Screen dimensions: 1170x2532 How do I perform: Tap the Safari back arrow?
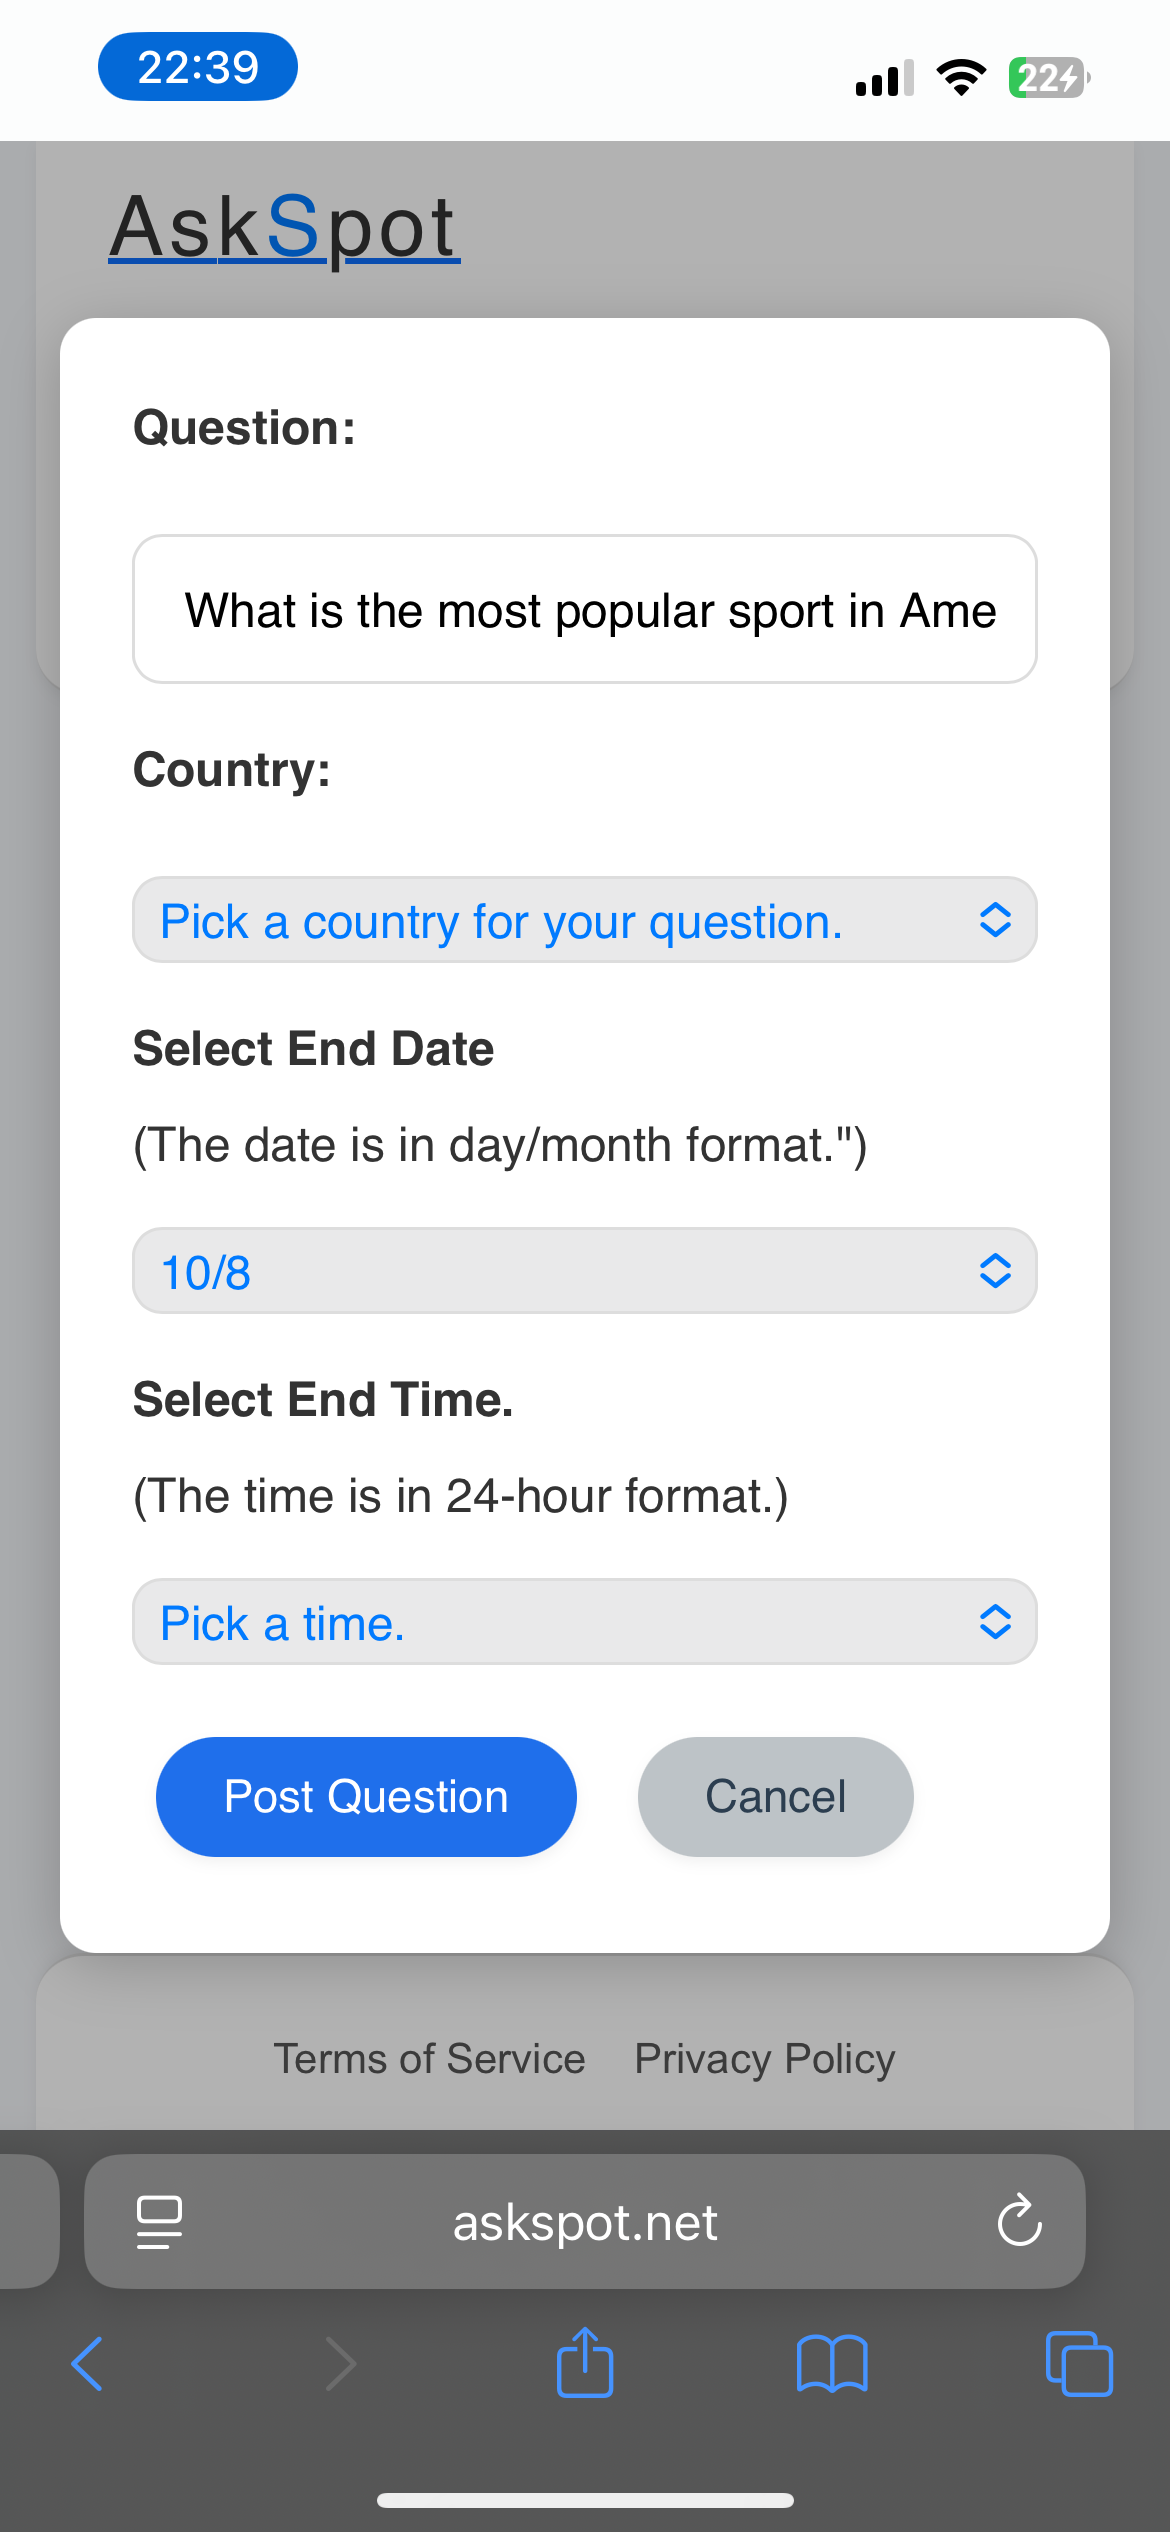click(x=87, y=2363)
